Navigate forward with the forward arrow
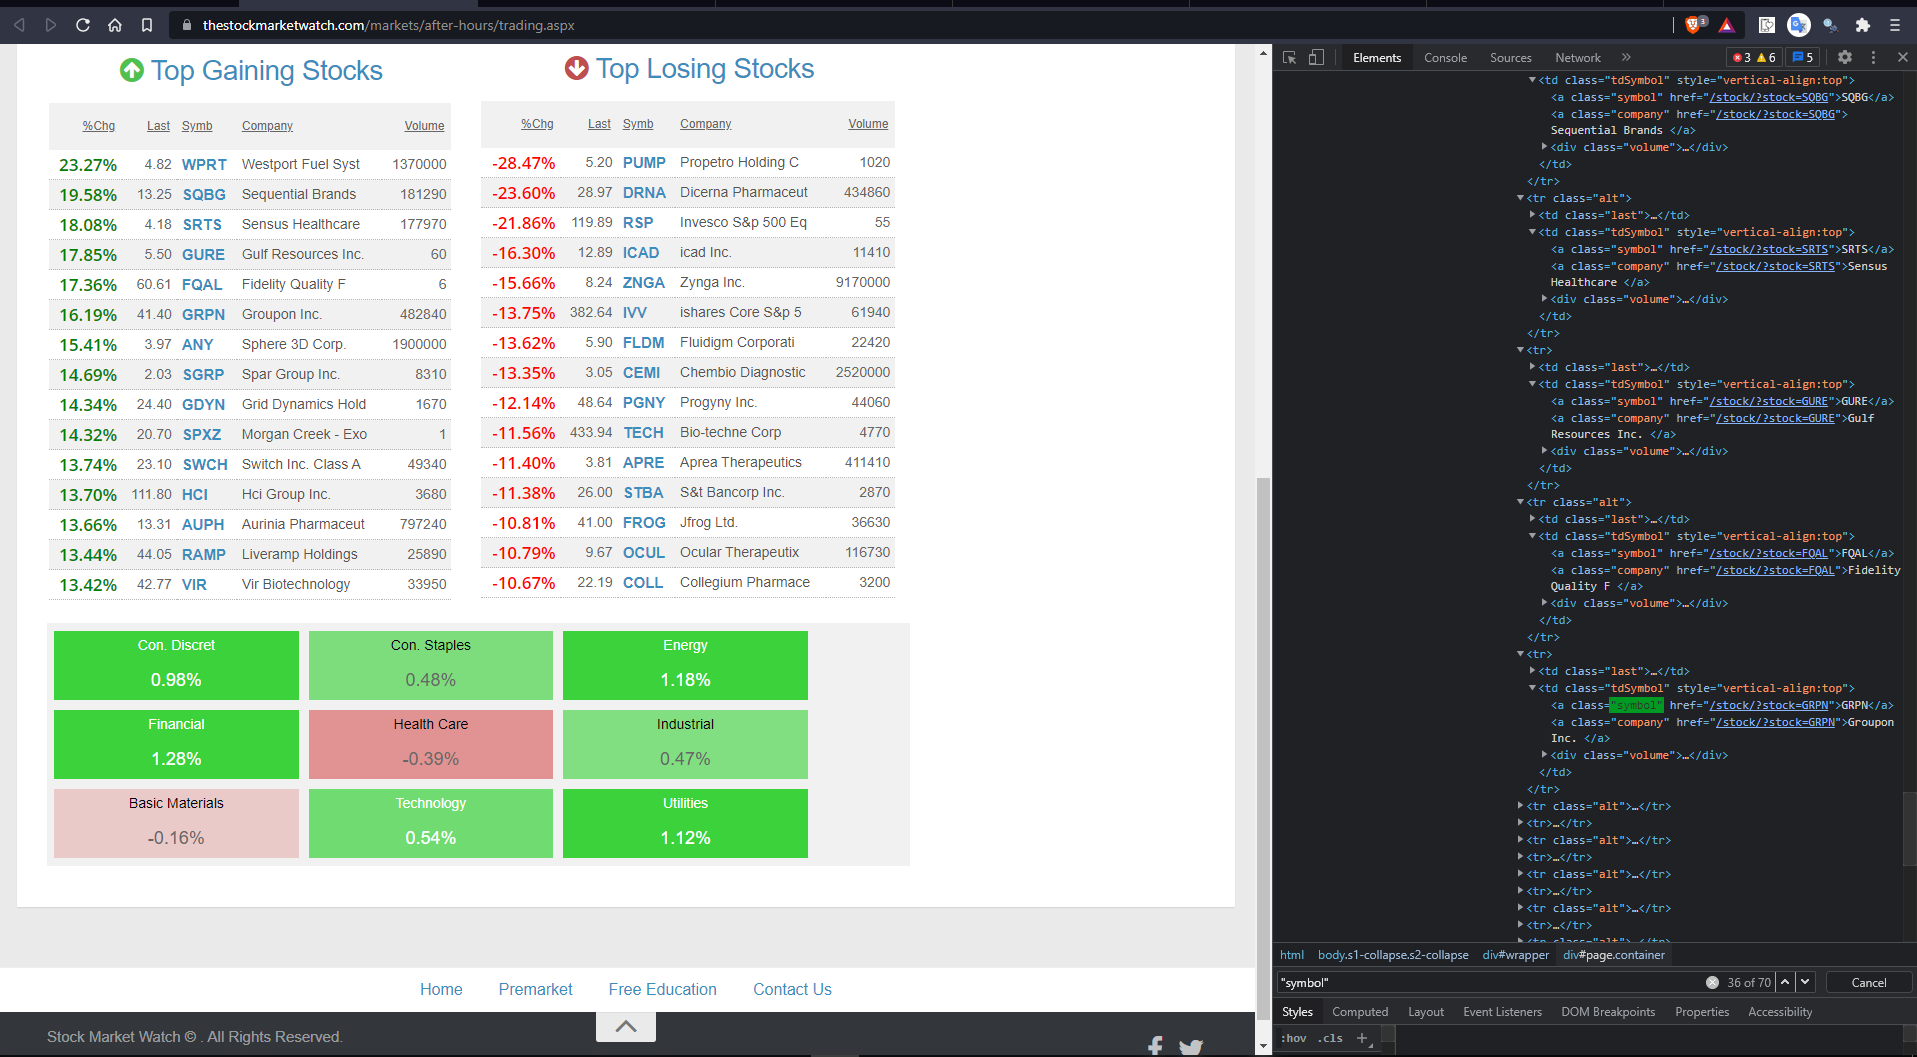Screen dimensions: 1917x1057 [51, 25]
